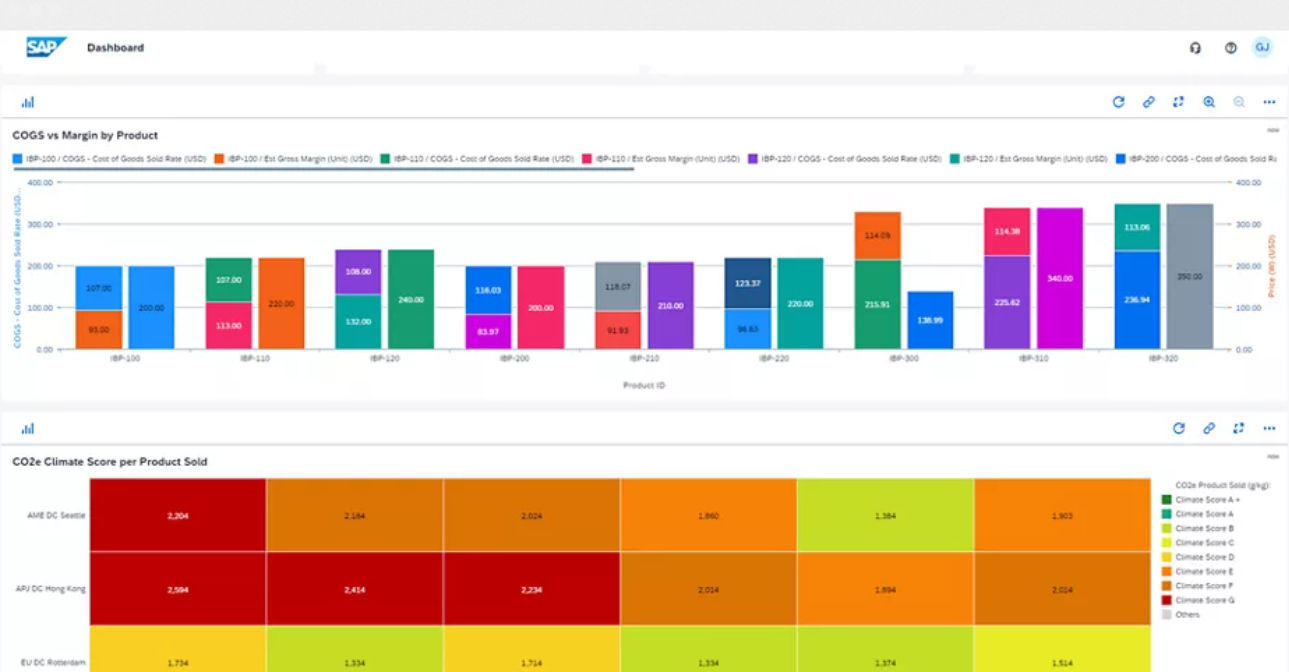Click the zoom out icon on the COGS chart
This screenshot has height=672, width=1289.
tap(1238, 101)
